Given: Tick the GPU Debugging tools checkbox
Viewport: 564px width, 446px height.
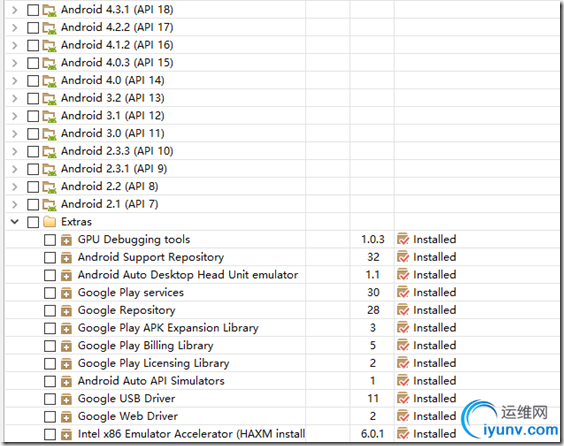Looking at the screenshot, I should pos(50,240).
